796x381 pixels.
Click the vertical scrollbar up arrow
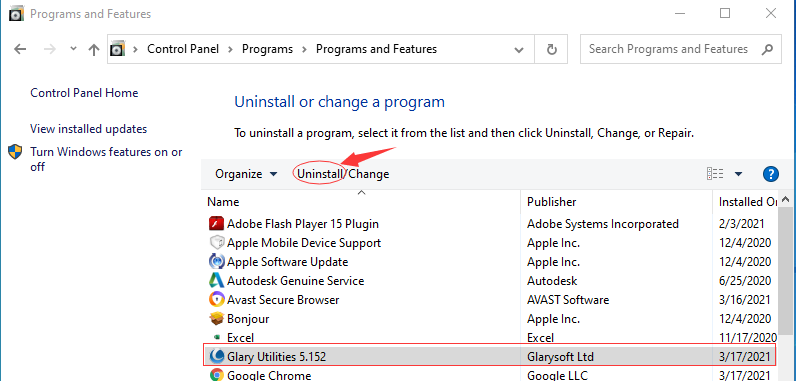tap(785, 199)
